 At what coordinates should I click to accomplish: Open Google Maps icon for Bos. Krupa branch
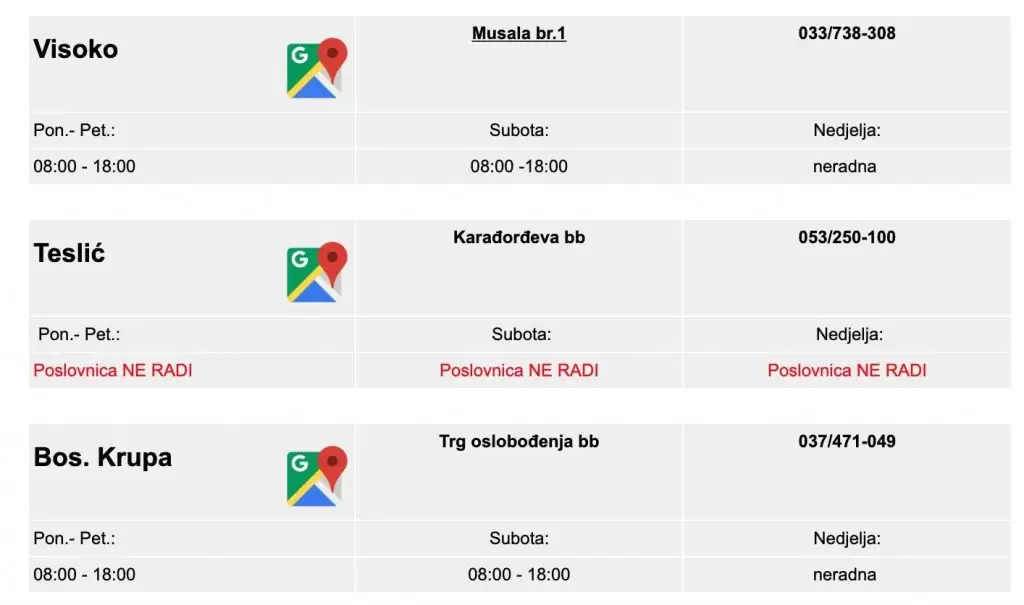point(315,473)
